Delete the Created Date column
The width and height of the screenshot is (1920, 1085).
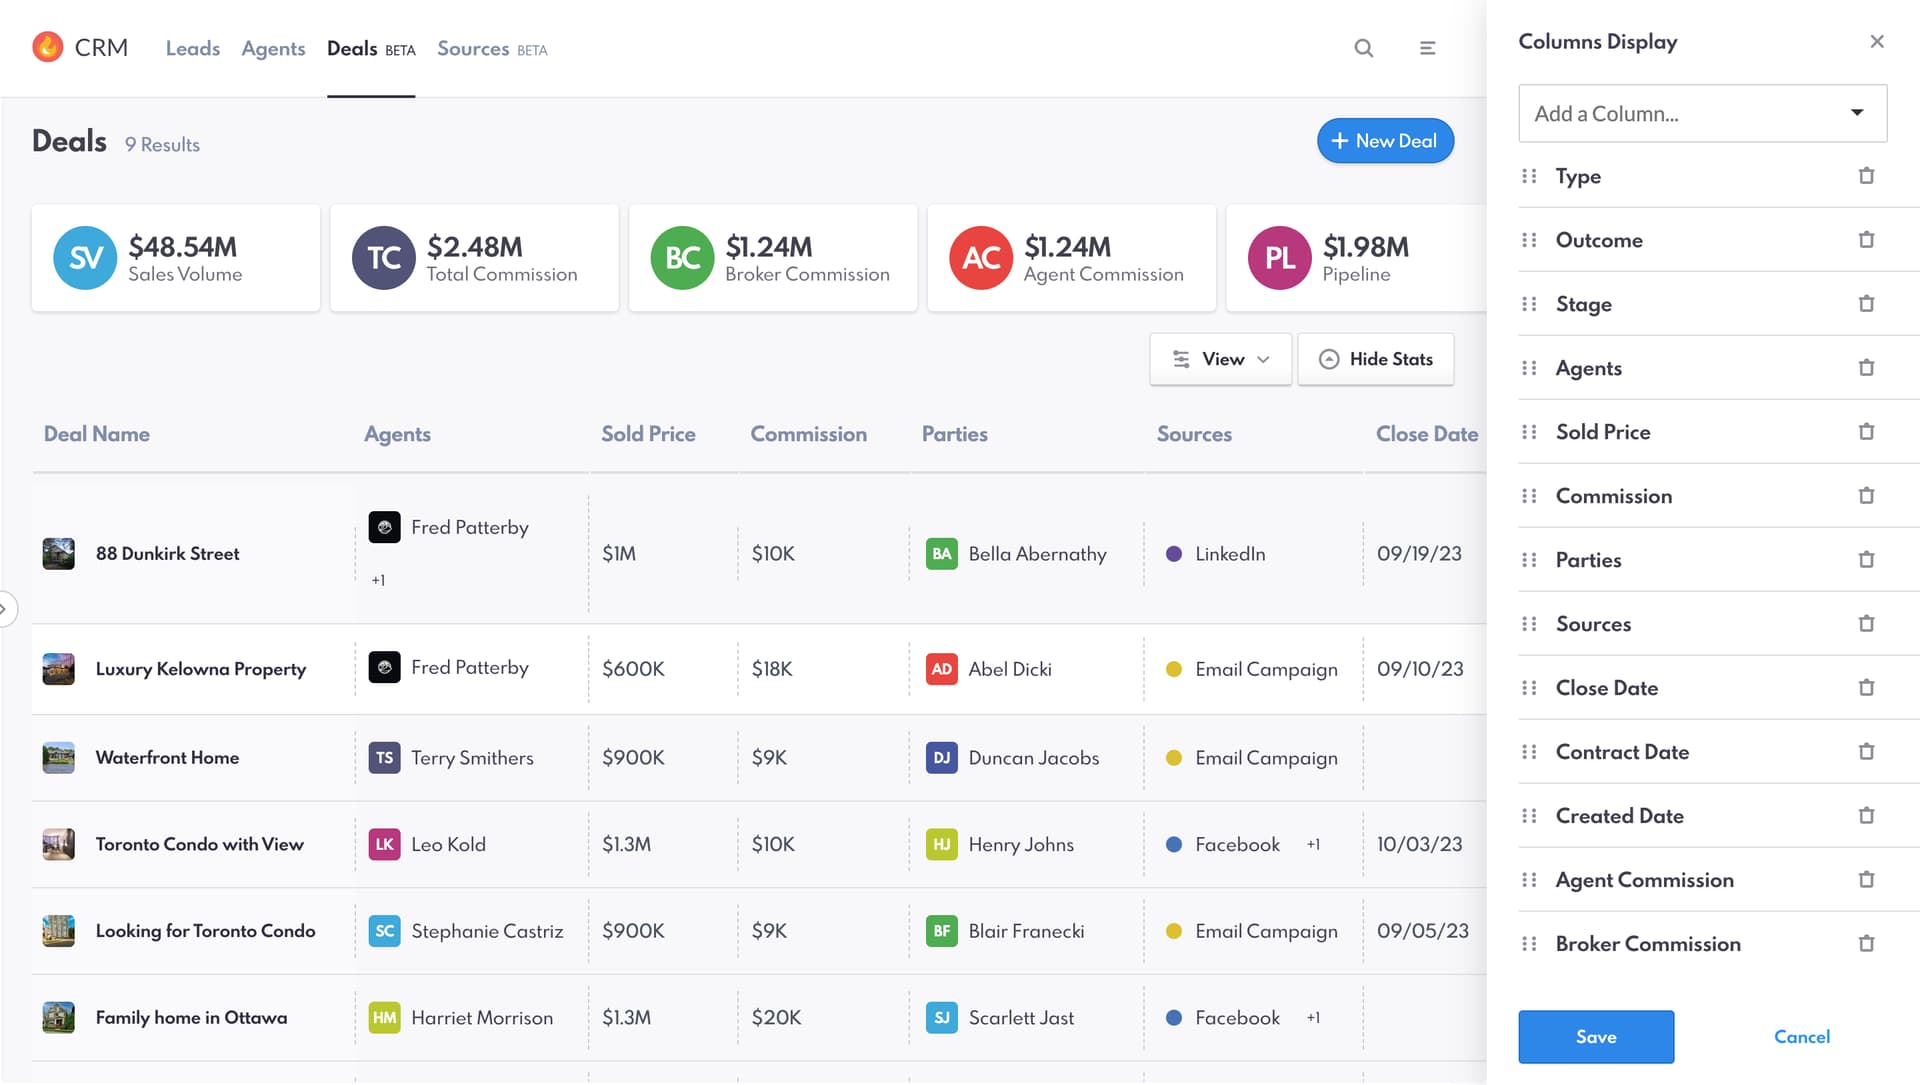1866,816
